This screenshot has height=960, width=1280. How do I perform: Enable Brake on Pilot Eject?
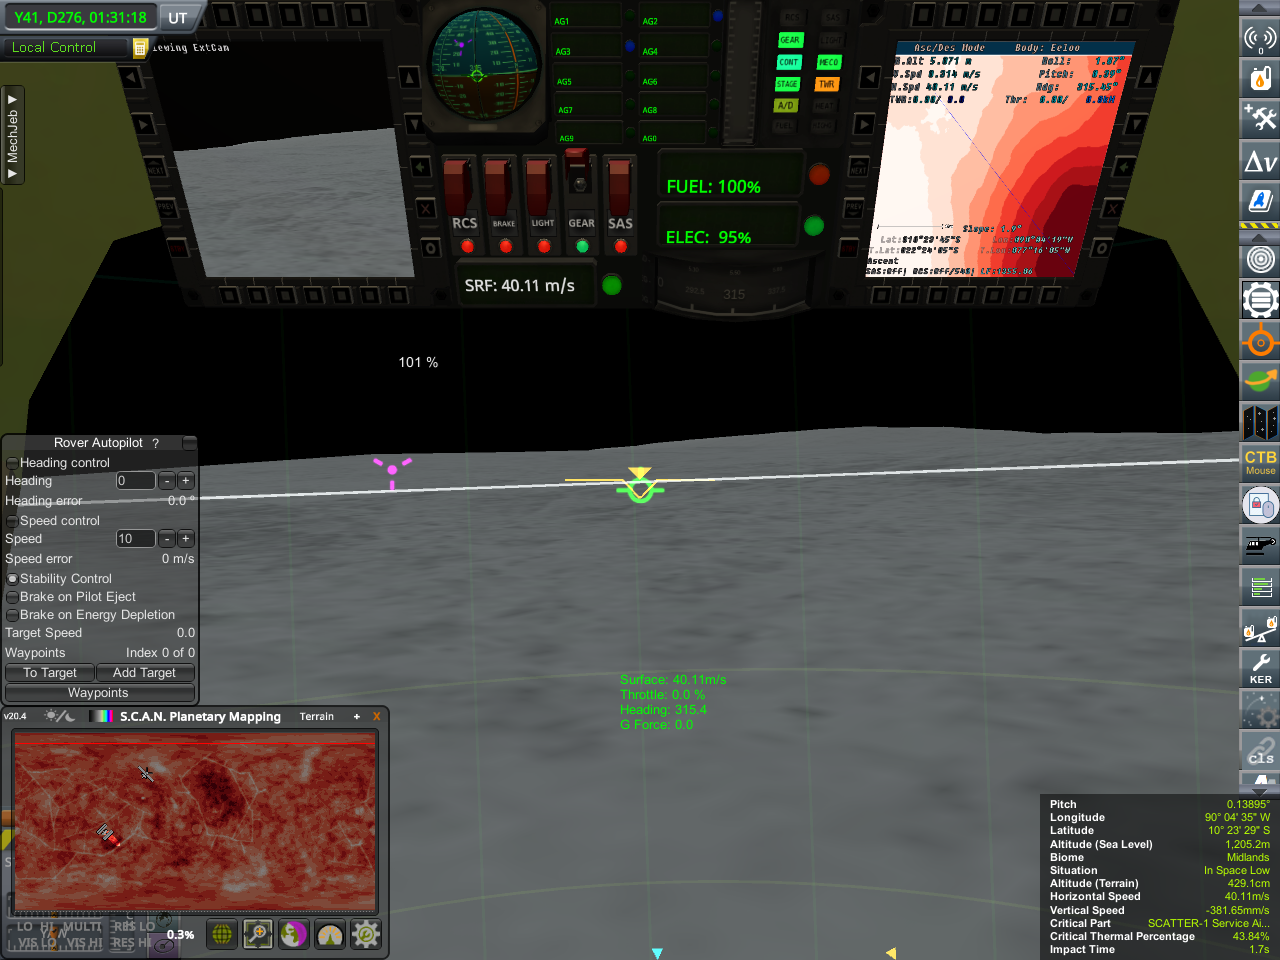point(12,597)
